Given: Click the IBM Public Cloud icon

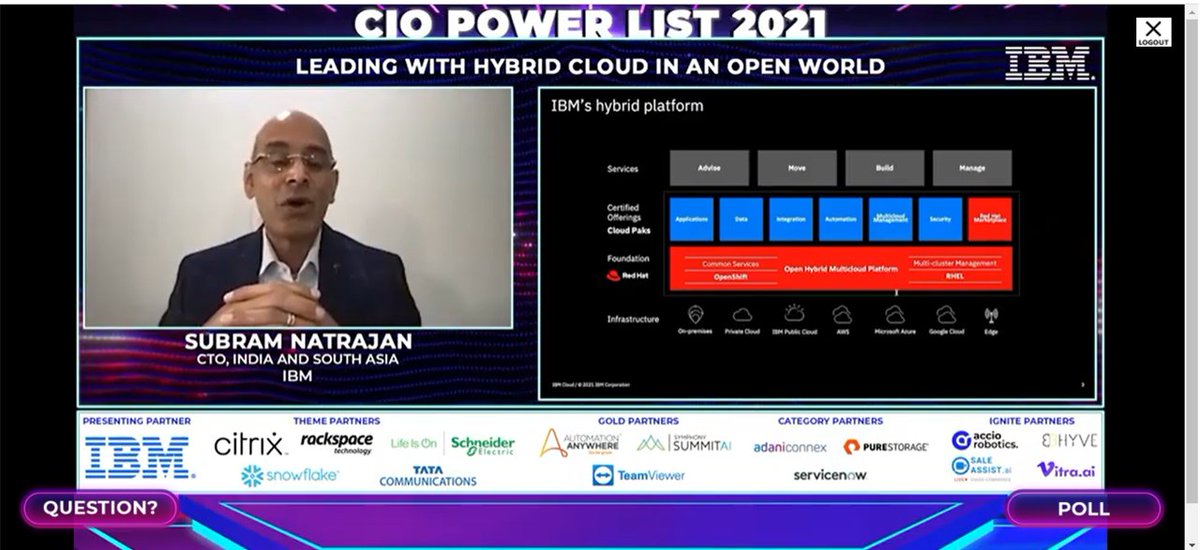Looking at the screenshot, I should point(794,313).
